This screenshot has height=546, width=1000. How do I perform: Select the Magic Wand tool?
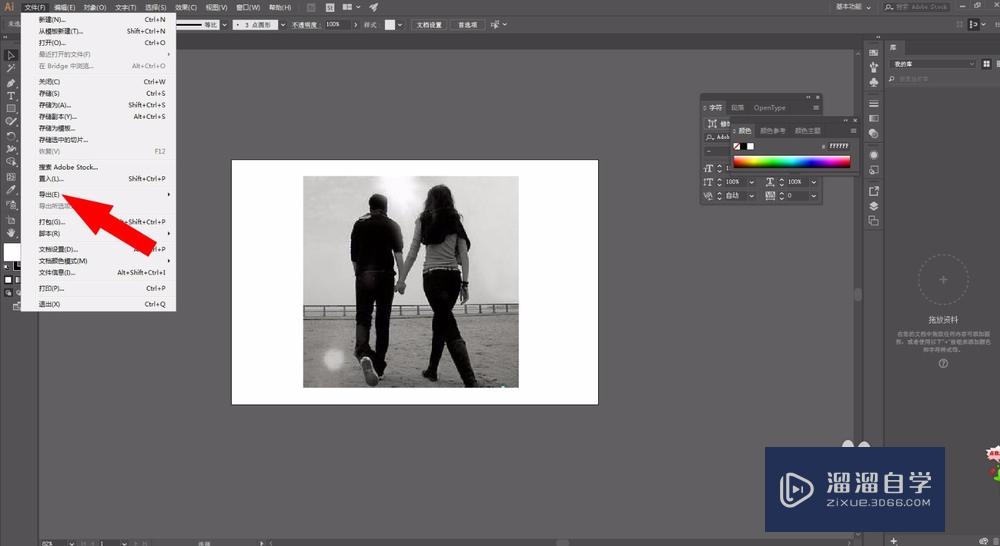point(11,69)
